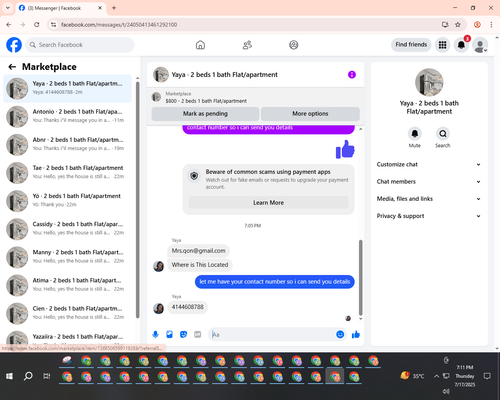Screen dimensions: 500x400
Task: Click the message Aa input field
Action: [272, 334]
